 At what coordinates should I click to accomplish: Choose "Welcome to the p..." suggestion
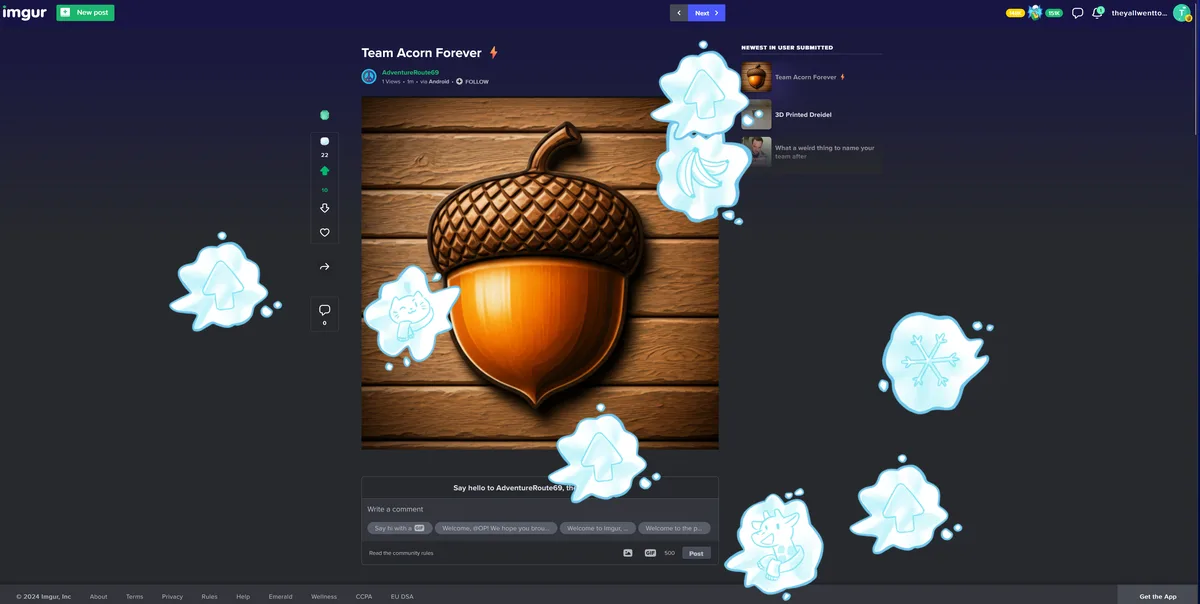(675, 528)
